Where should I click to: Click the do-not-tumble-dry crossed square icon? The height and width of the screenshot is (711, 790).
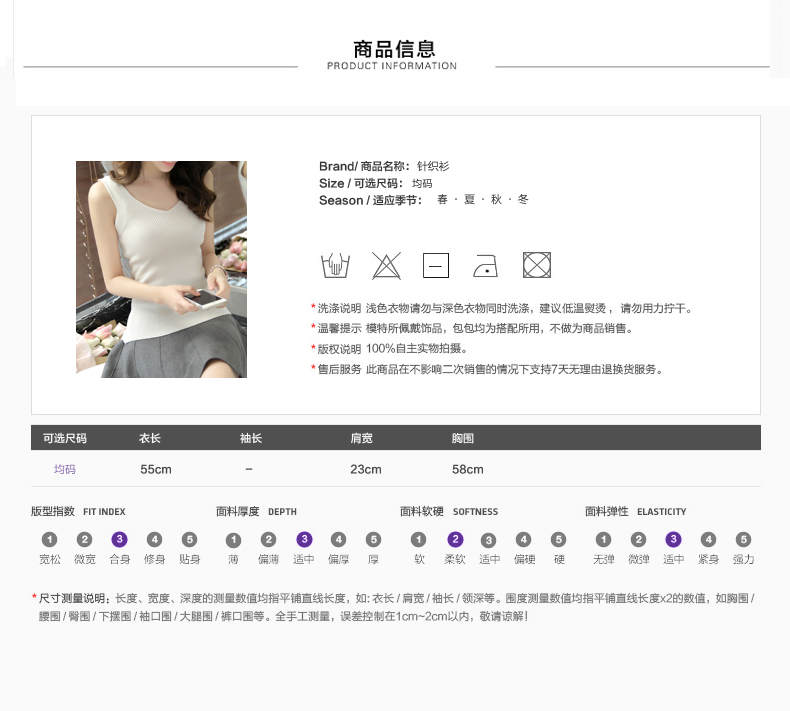pos(537,266)
